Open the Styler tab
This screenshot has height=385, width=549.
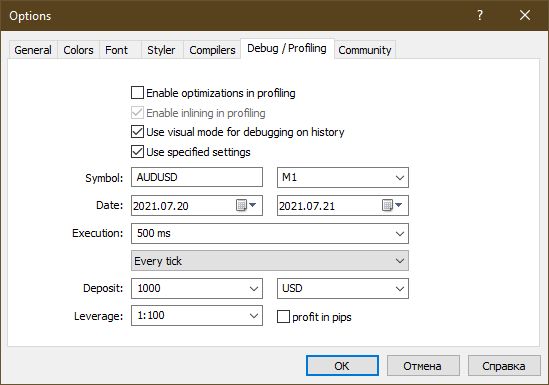pos(162,50)
